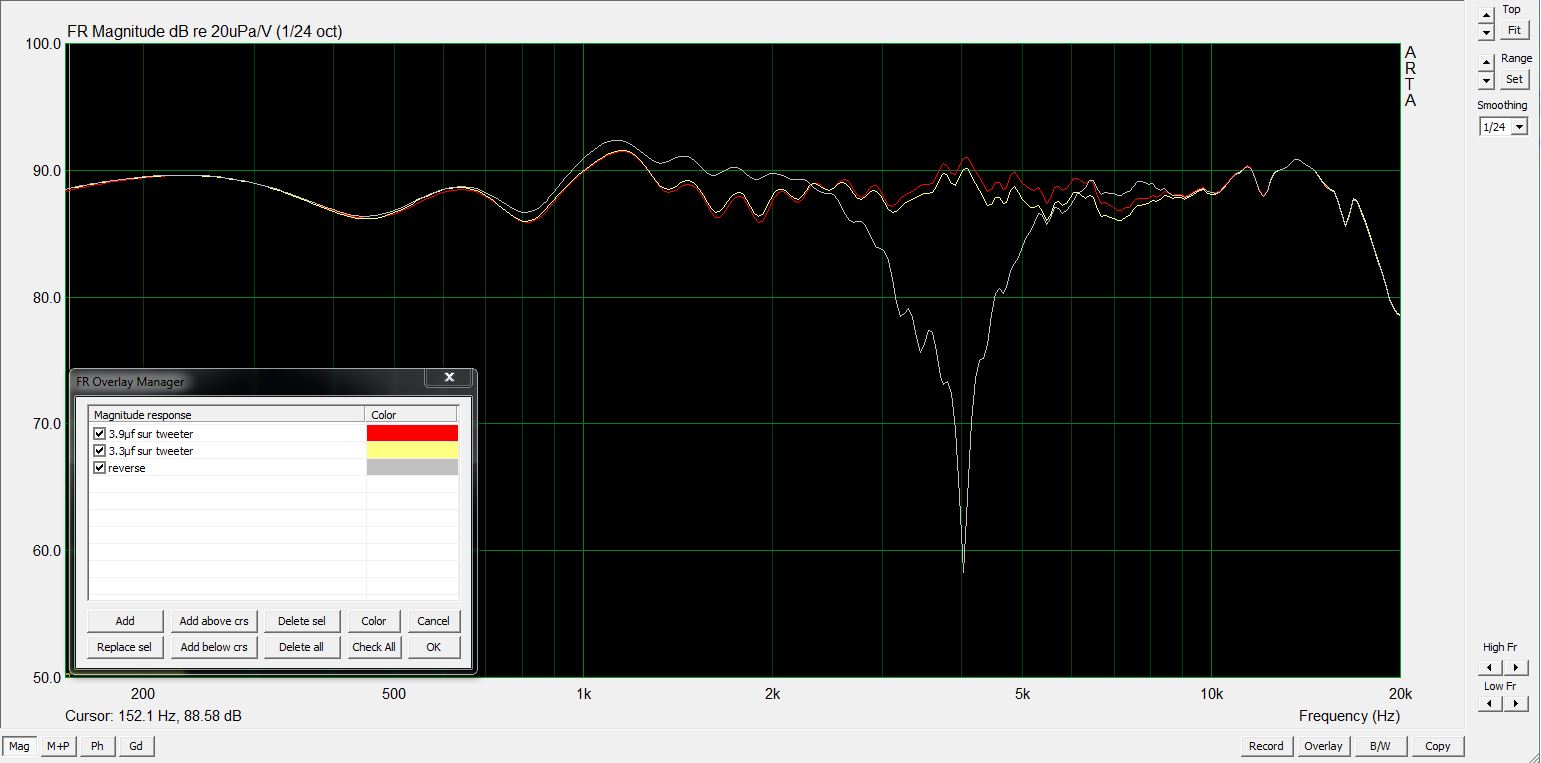Click the Top up arrow stepper

1486,14
